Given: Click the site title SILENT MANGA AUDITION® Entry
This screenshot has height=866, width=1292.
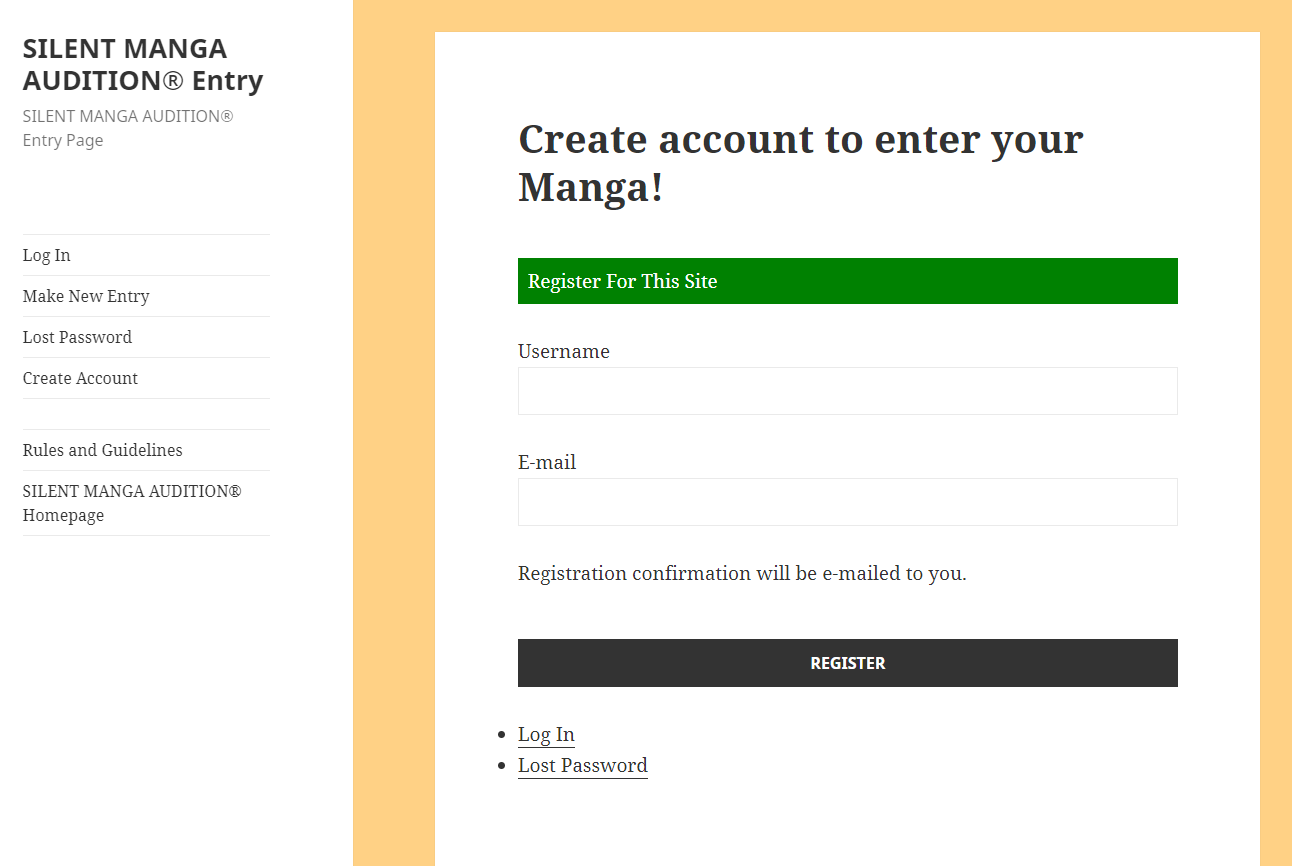Looking at the screenshot, I should [142, 64].
